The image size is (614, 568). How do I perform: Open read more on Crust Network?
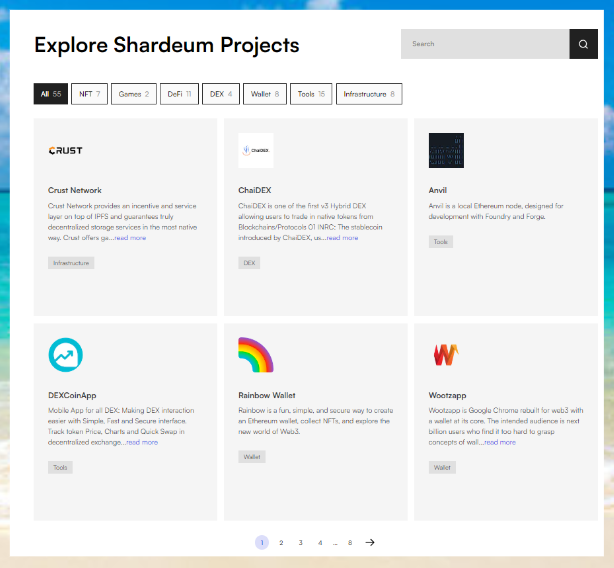pos(130,238)
